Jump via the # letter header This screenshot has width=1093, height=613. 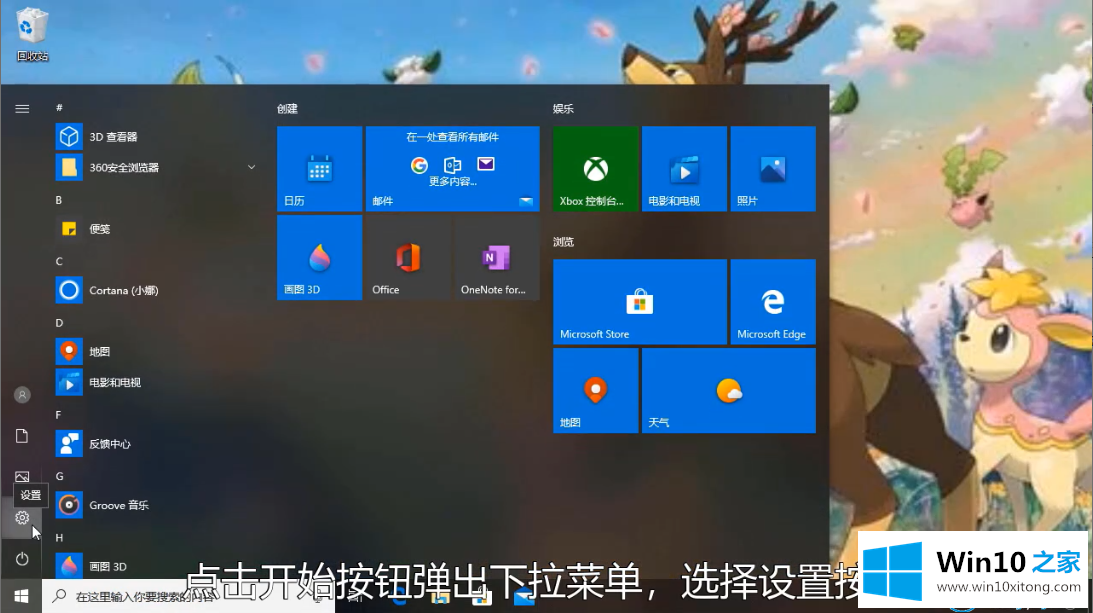(59, 107)
